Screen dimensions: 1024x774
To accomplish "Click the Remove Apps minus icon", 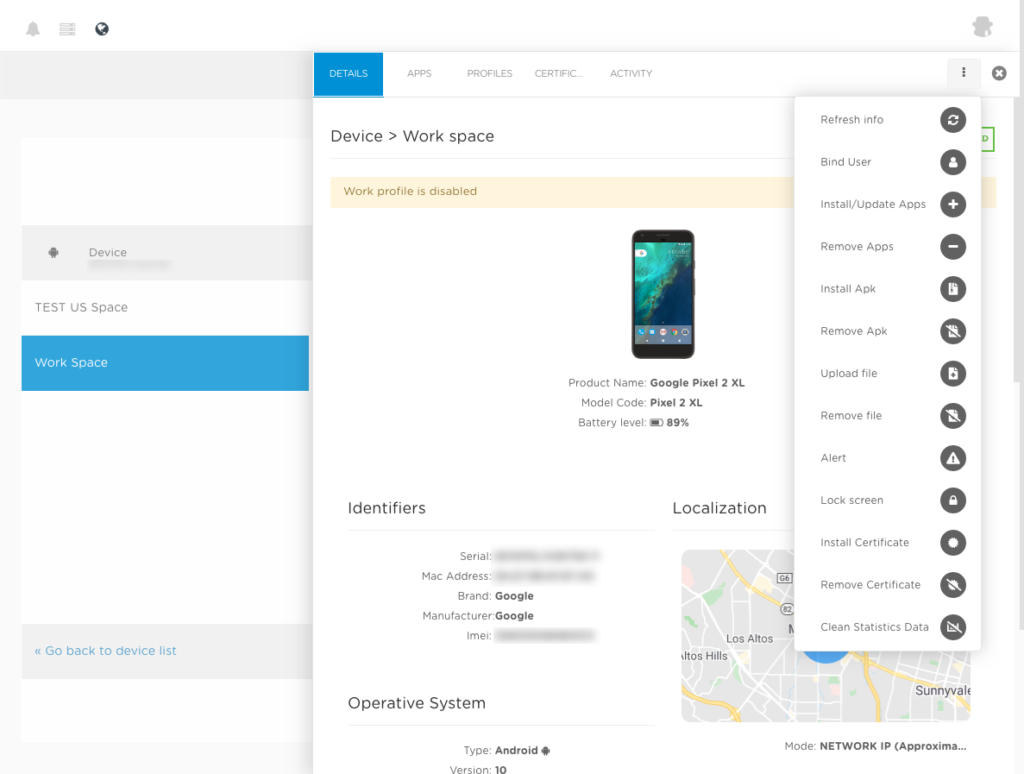I will point(953,247).
